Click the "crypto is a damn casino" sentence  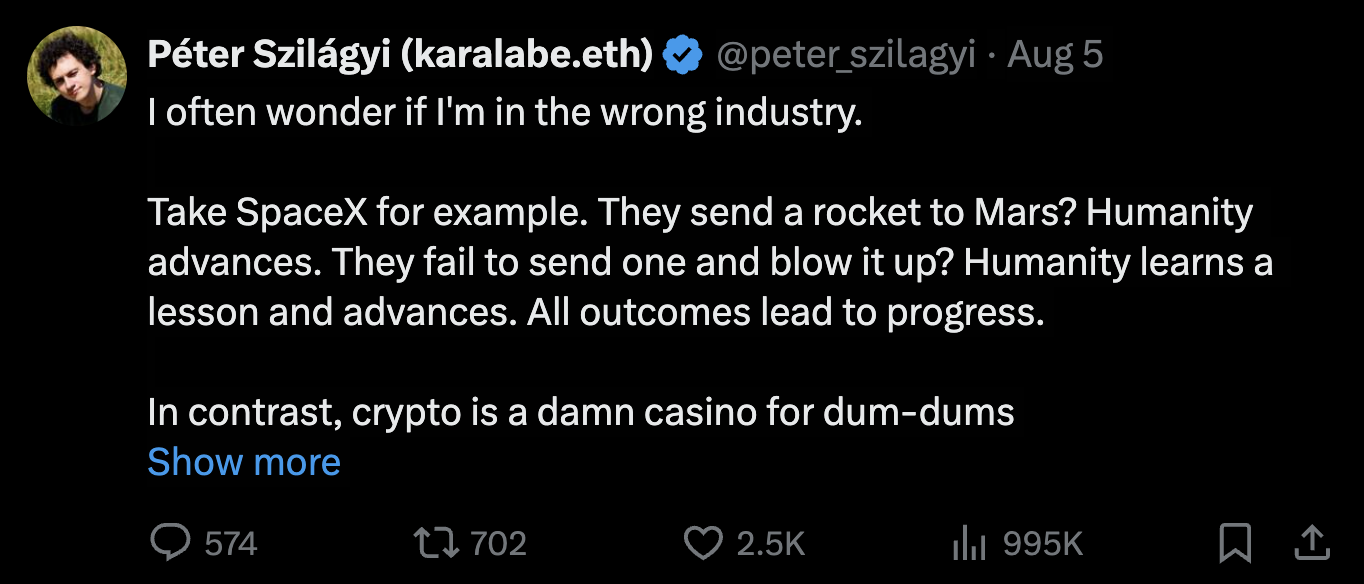point(580,412)
